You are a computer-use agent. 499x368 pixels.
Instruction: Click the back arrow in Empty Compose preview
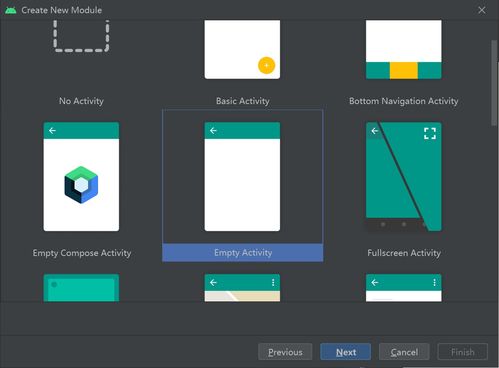(x=52, y=131)
